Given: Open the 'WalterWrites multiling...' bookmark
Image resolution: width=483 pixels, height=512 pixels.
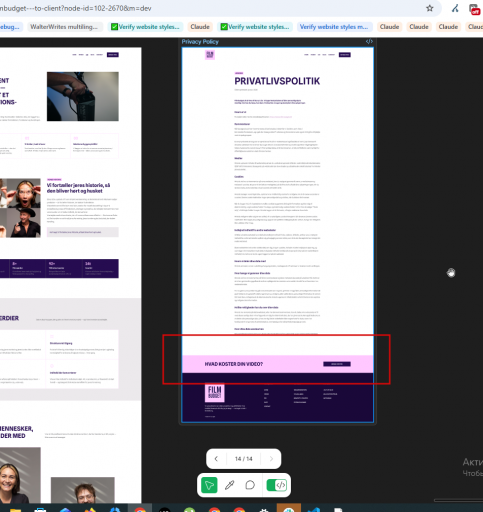Looking at the screenshot, I should [x=64, y=27].
